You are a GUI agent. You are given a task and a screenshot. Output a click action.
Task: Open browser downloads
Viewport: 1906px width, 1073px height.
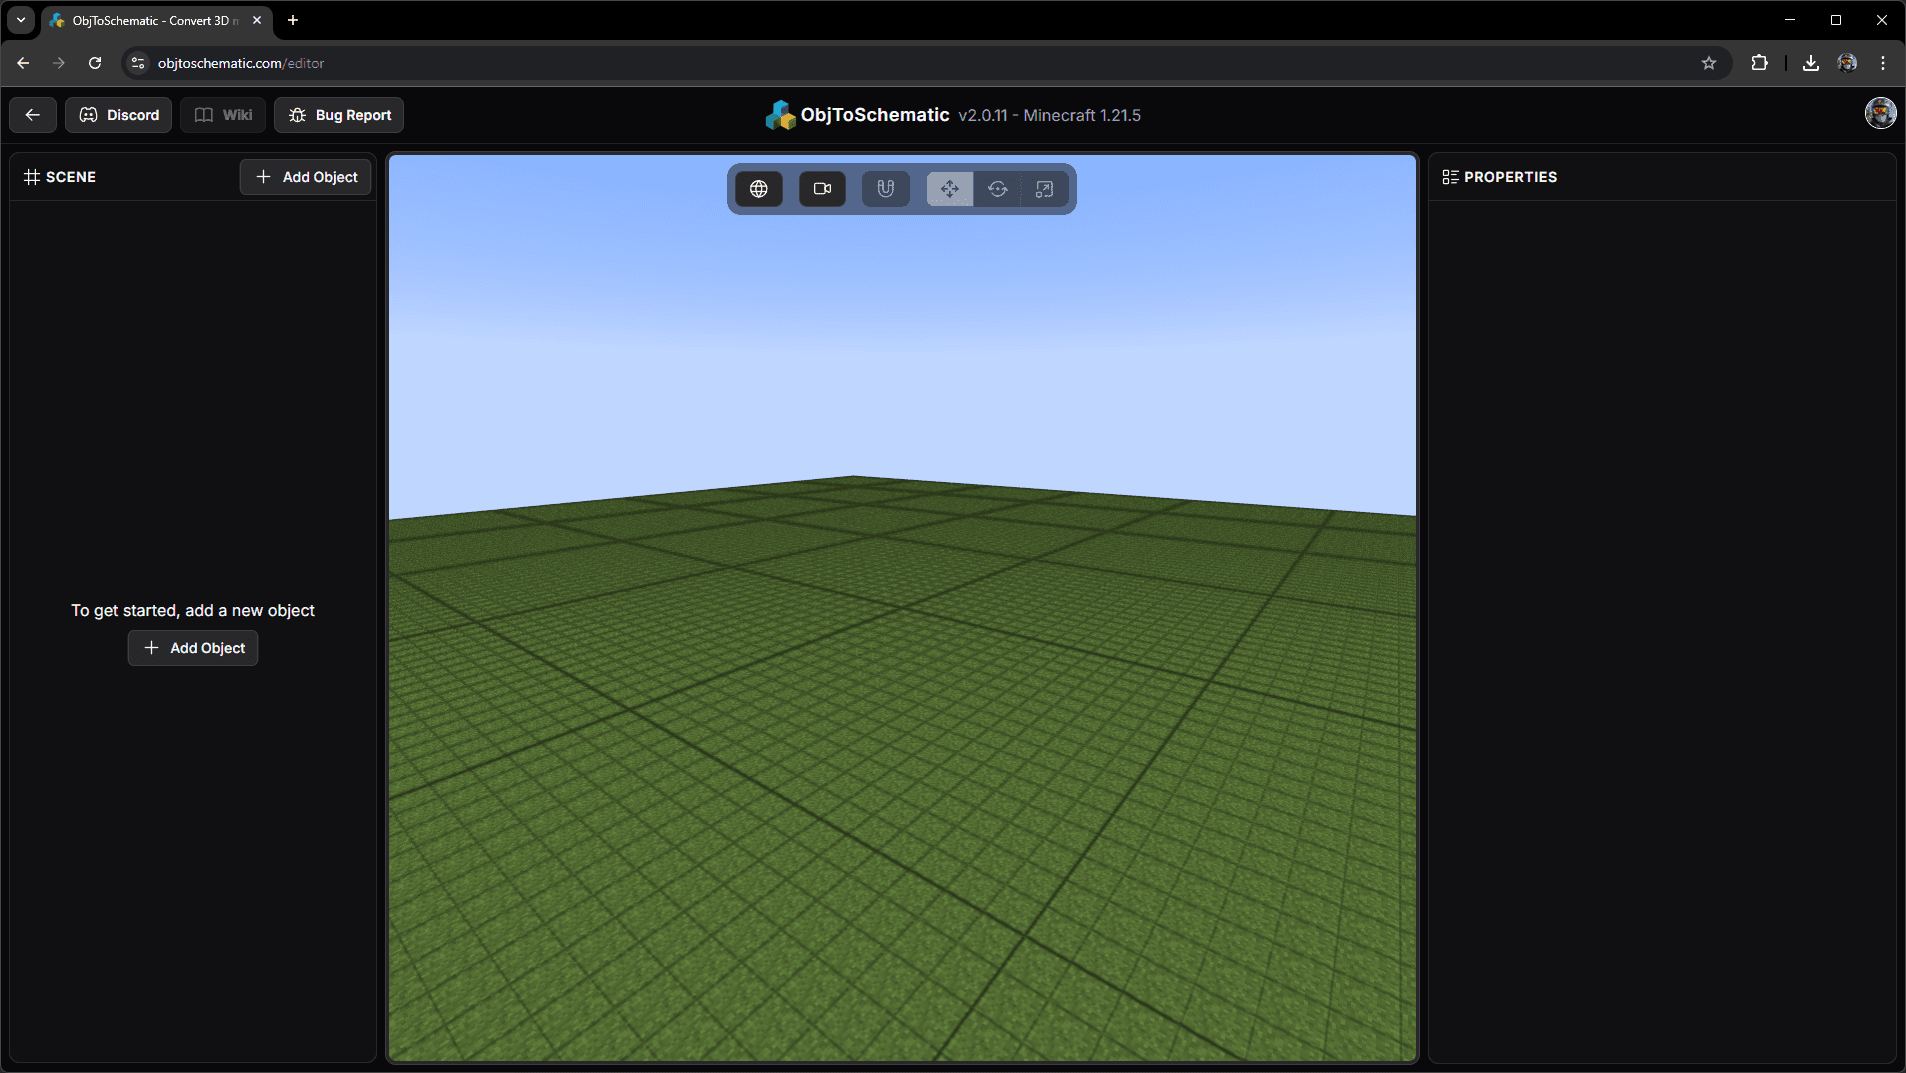point(1811,63)
